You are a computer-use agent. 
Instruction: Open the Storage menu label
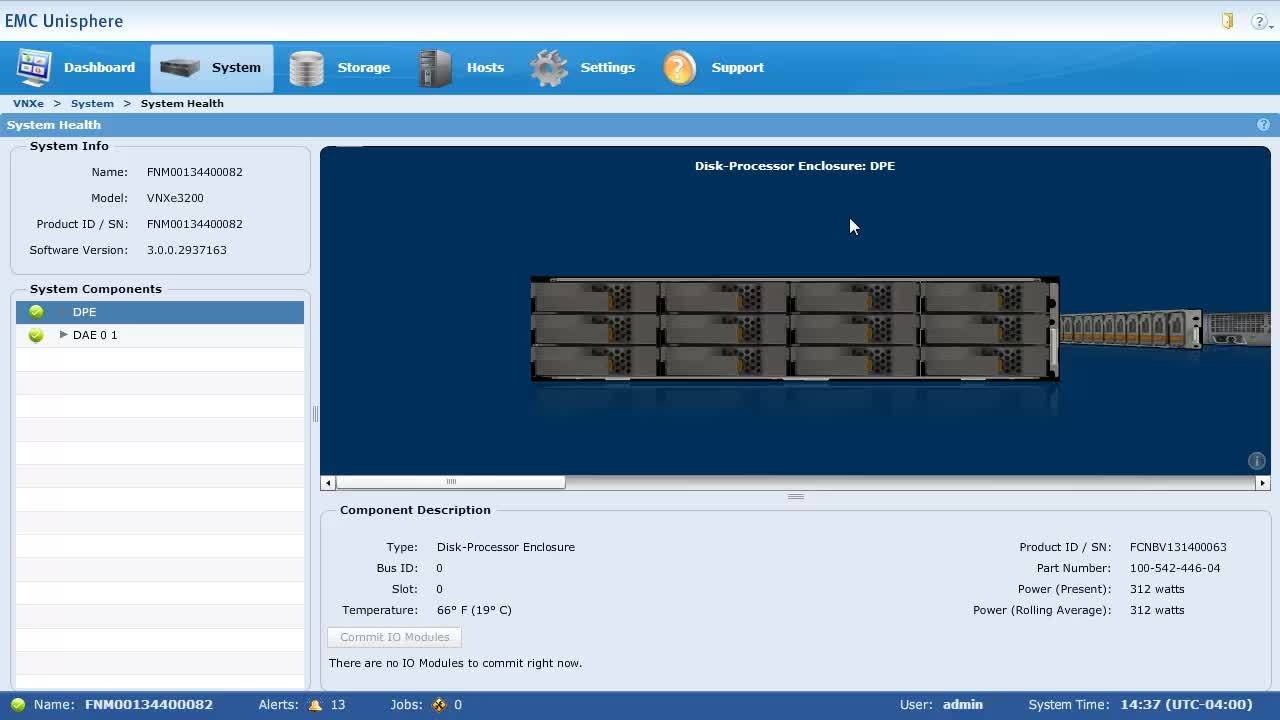363,68
